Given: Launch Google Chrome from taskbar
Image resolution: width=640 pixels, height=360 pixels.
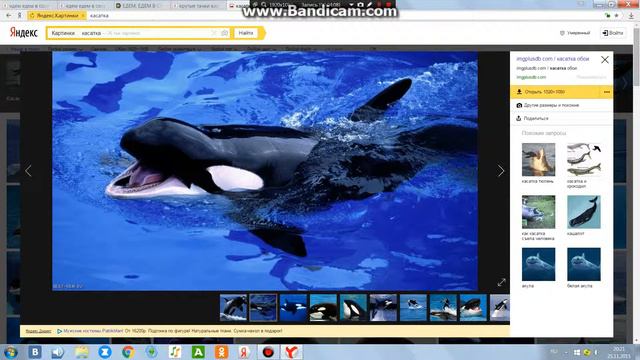Looking at the screenshot, I should (x=128, y=352).
